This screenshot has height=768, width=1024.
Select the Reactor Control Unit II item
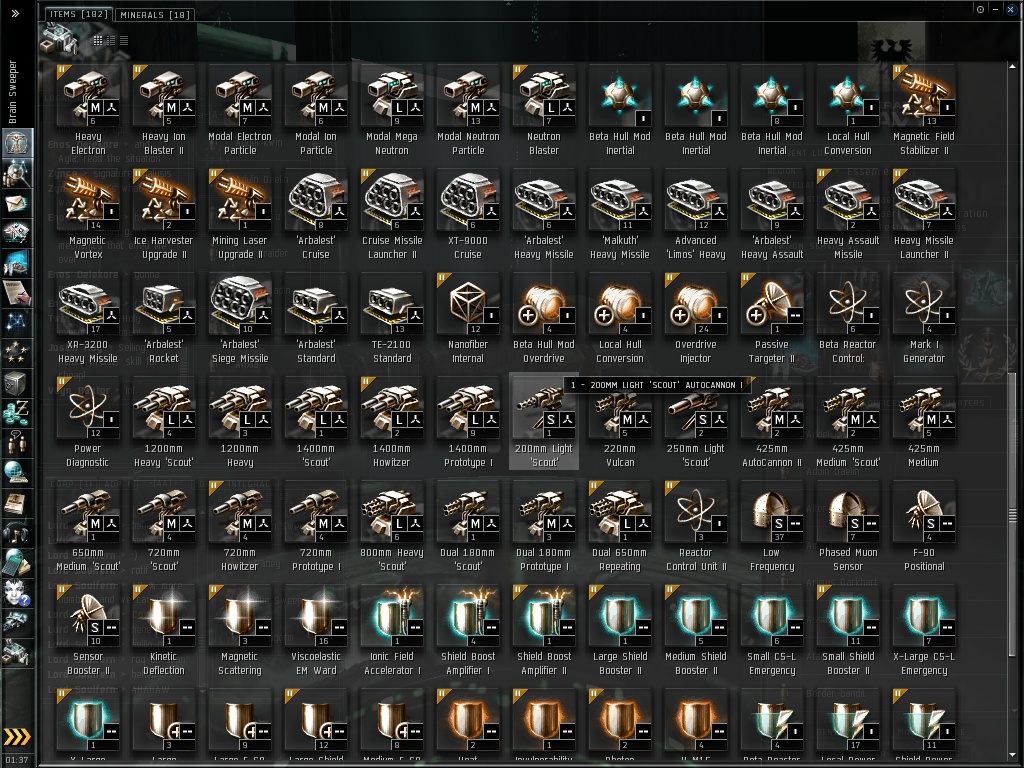pos(696,526)
